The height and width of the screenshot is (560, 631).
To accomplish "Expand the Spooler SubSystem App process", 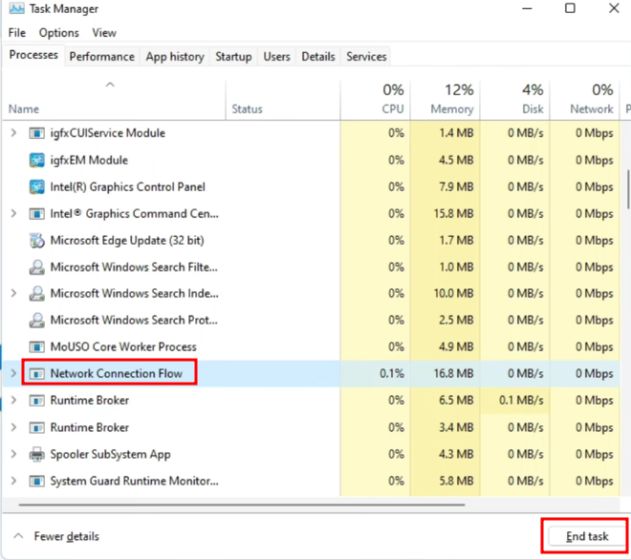I will coord(13,454).
